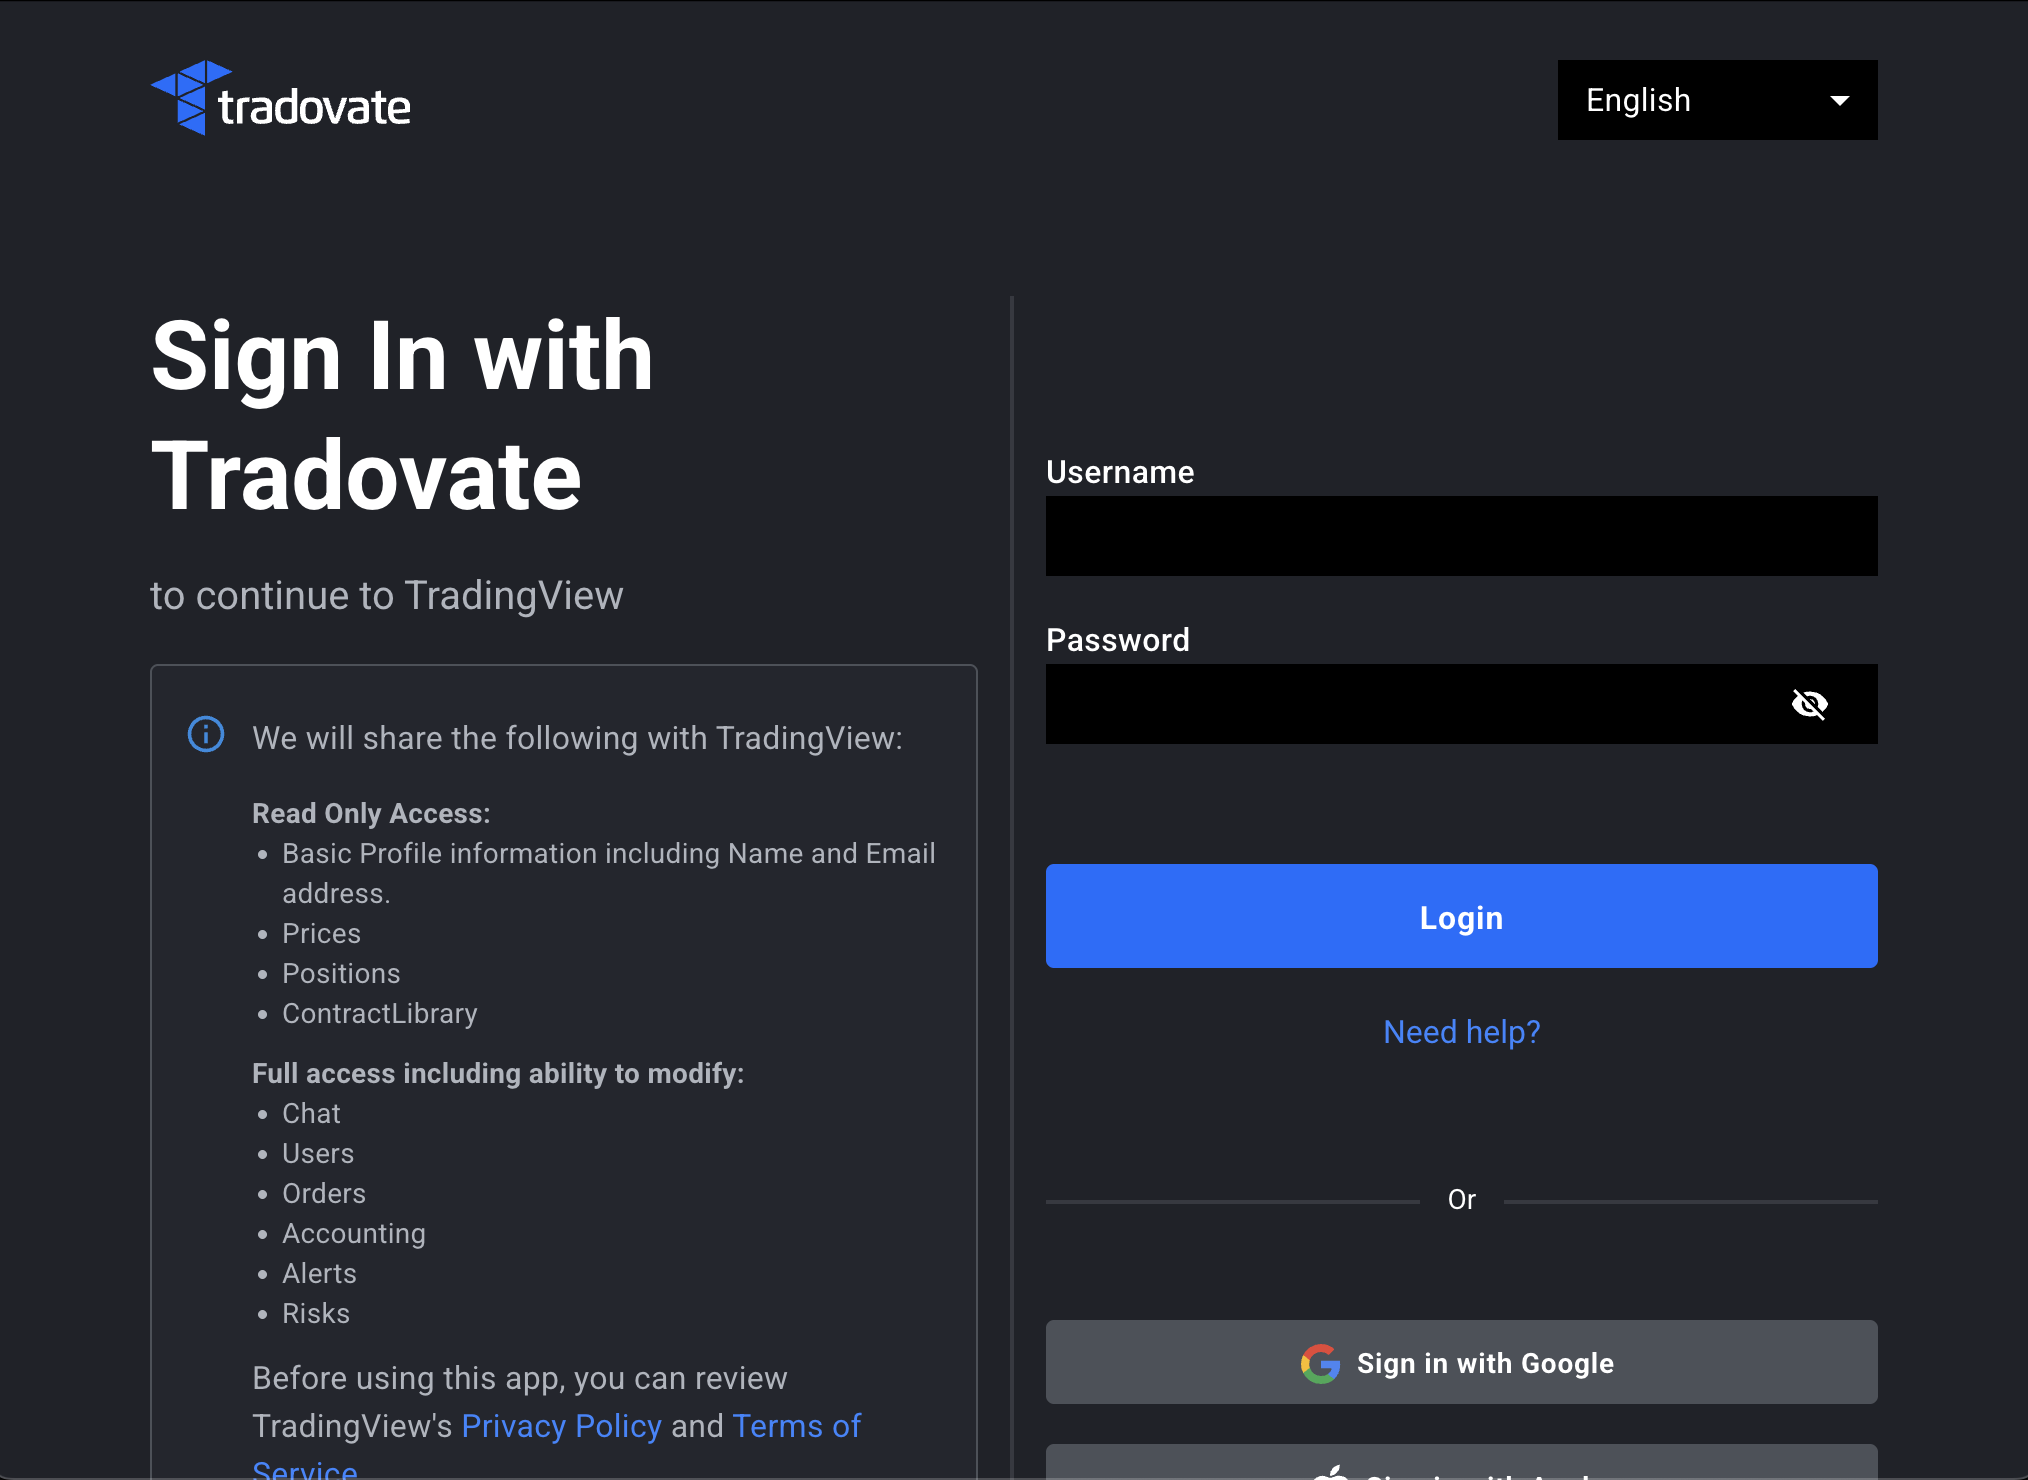
Task: Click the 'Alerts' list item
Action: pyautogui.click(x=319, y=1274)
